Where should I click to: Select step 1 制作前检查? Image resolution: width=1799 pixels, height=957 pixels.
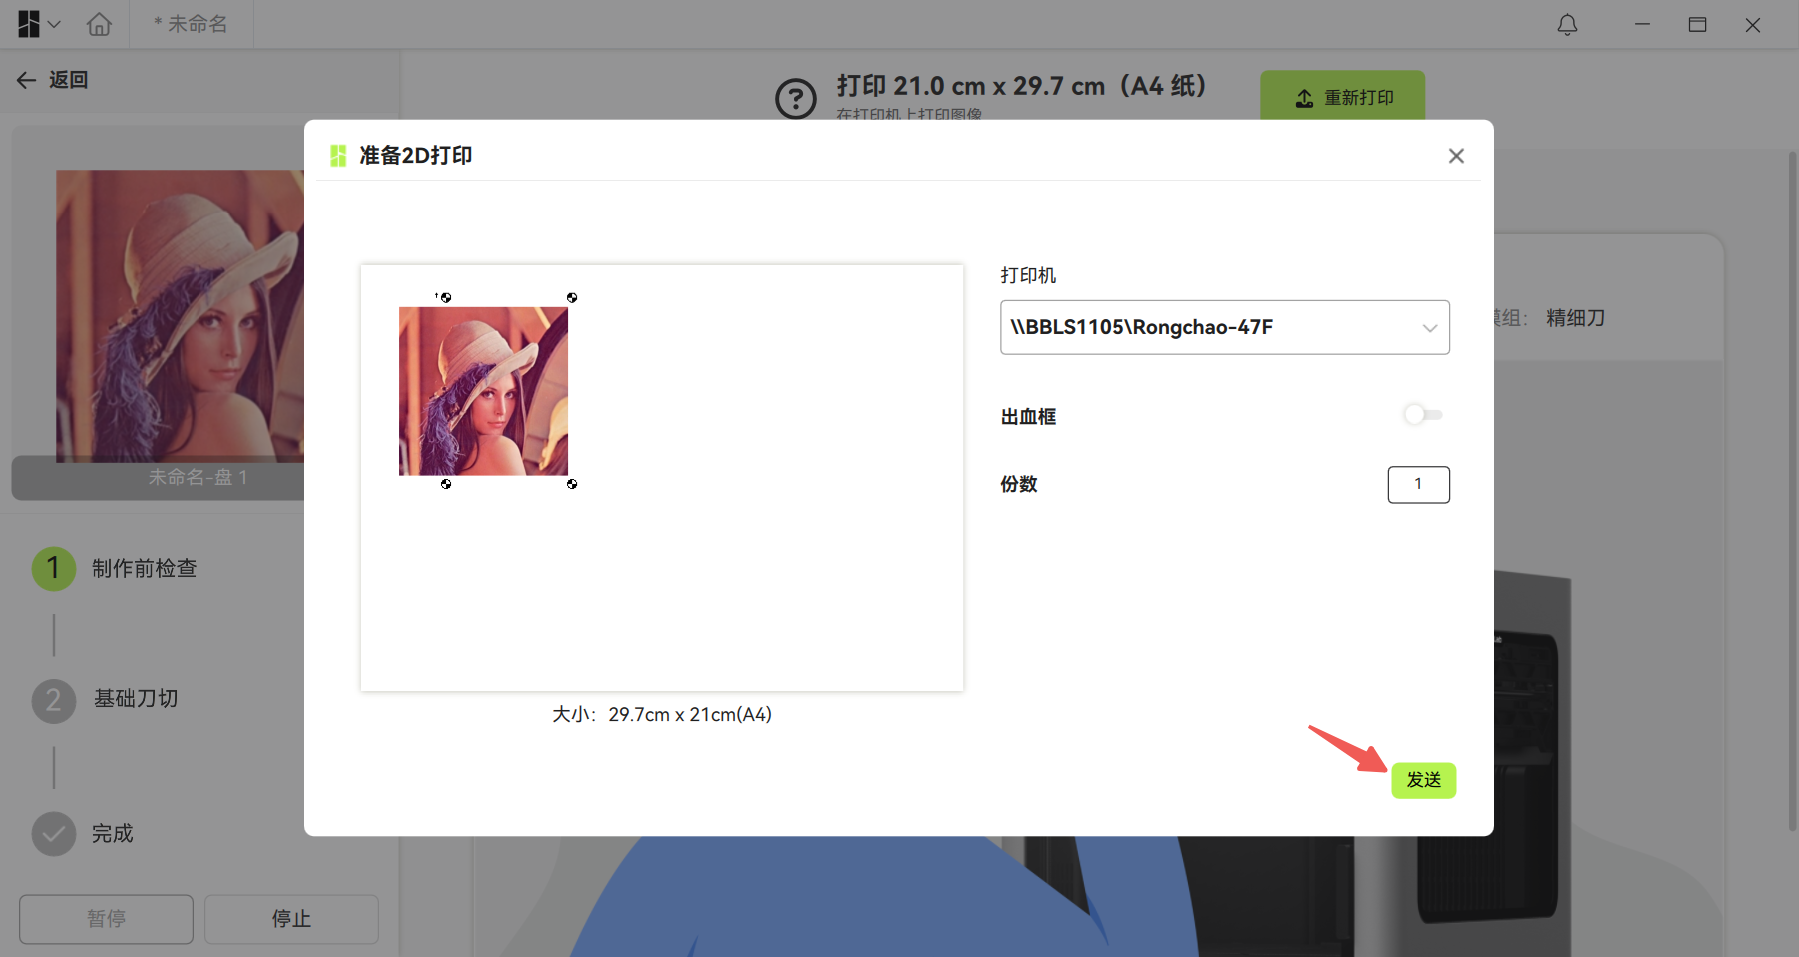(115, 568)
